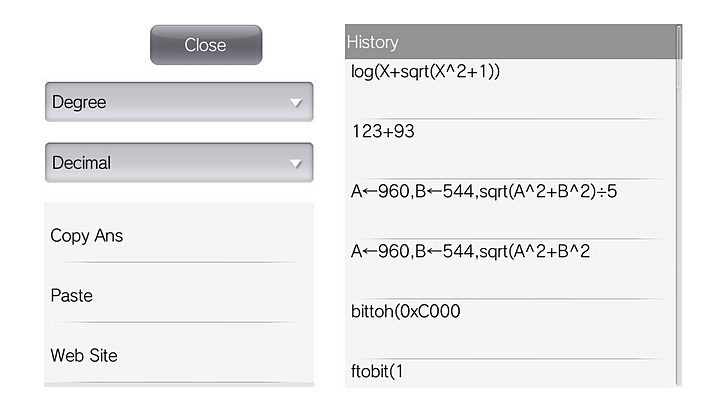Screen dimensions: 720x408
Task: Click the word Decimal in the format selector
Action: pyautogui.click(x=81, y=162)
